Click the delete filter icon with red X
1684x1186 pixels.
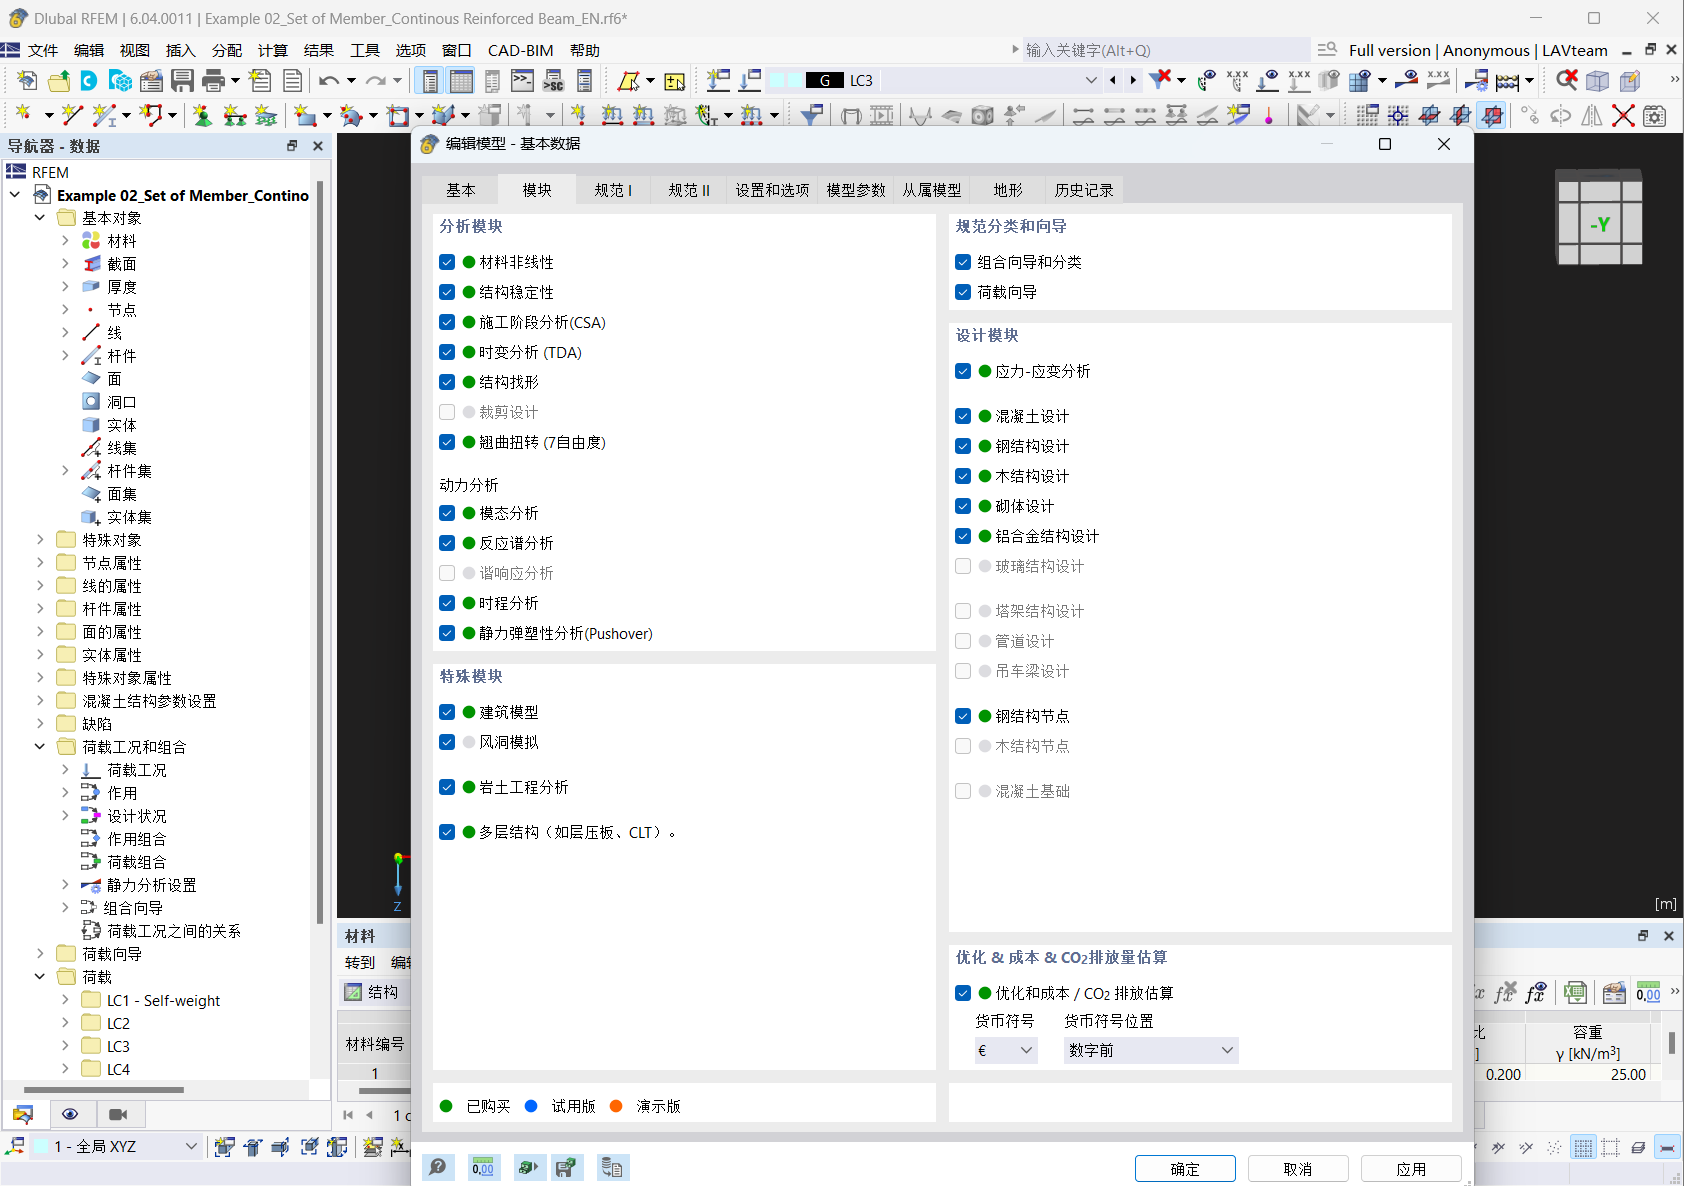pyautogui.click(x=1160, y=80)
